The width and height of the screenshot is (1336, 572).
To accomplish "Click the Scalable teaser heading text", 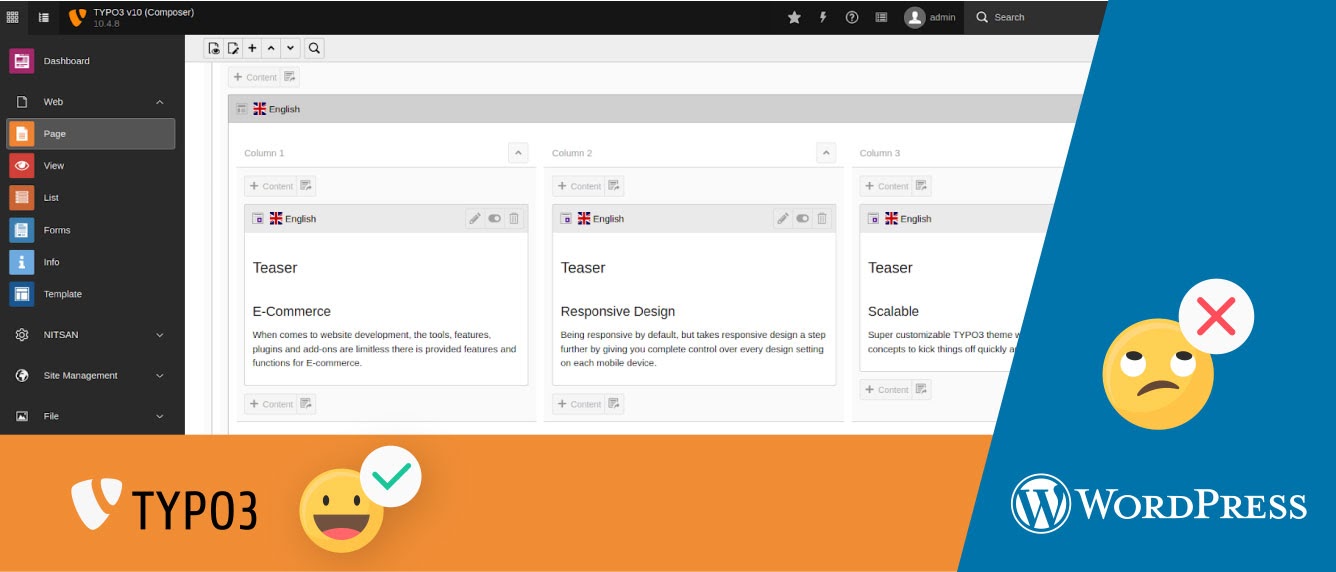I will point(893,311).
